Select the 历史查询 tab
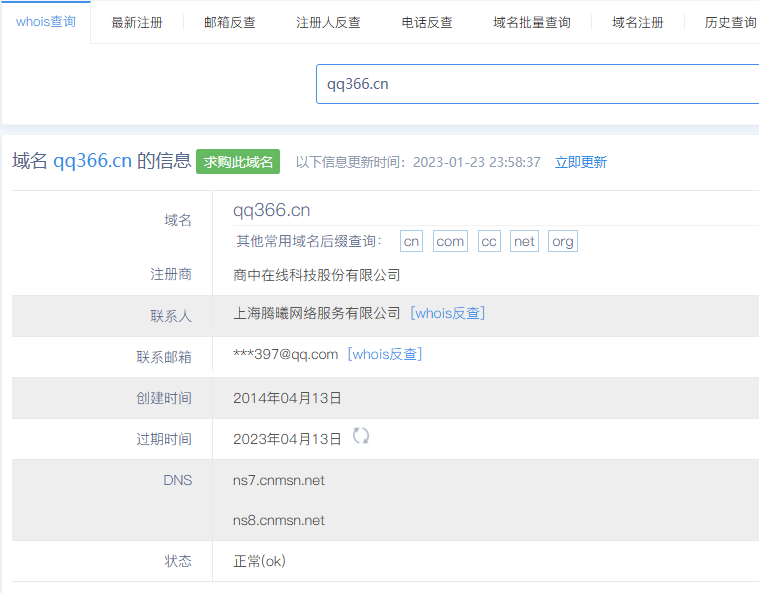Image resolution: width=759 pixels, height=593 pixels. pos(730,22)
